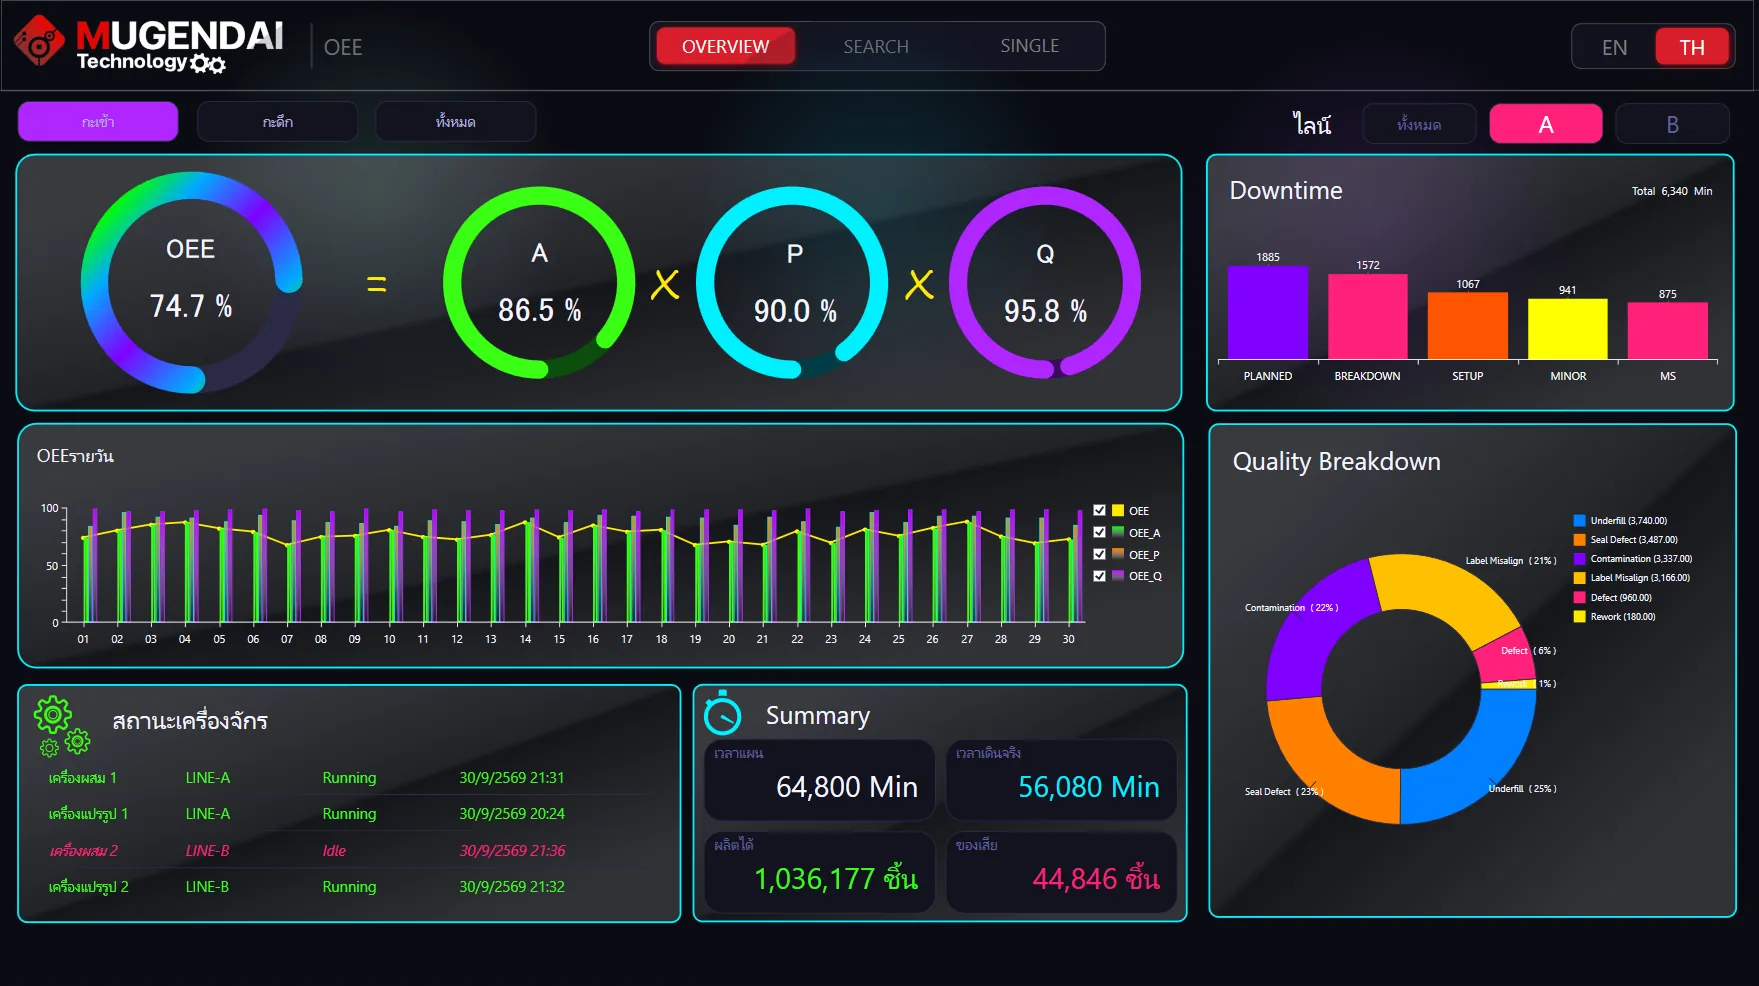Click the Downtime panel title
Image resolution: width=1759 pixels, height=986 pixels.
1286,191
